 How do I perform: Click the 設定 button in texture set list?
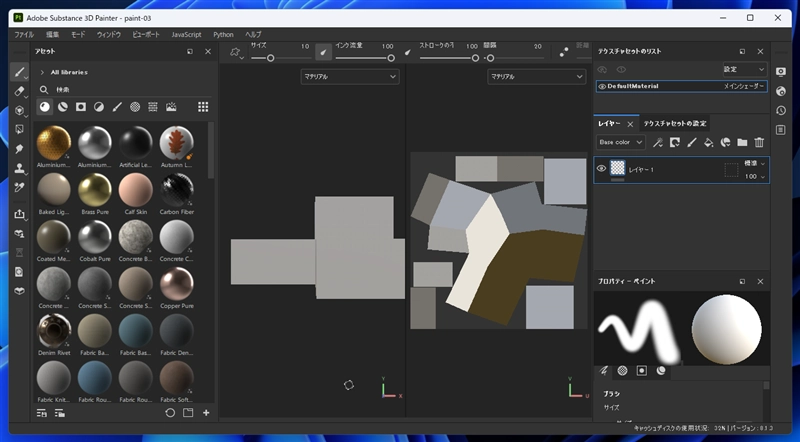tap(745, 69)
